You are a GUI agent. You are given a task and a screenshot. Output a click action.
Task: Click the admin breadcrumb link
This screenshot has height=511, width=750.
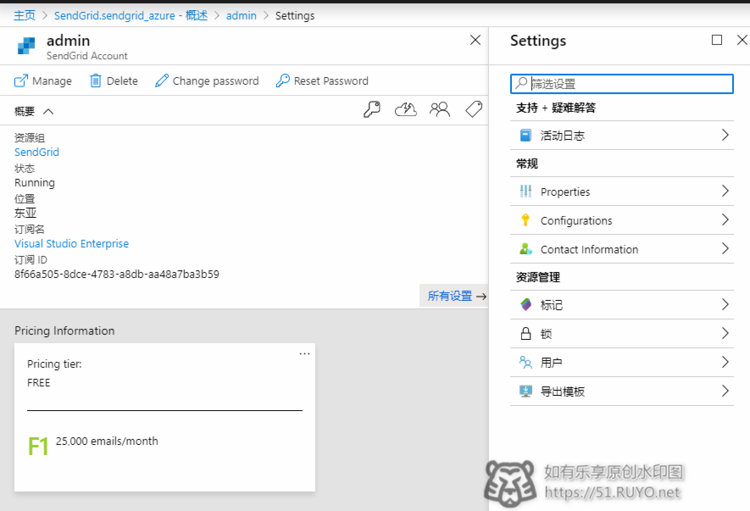241,16
